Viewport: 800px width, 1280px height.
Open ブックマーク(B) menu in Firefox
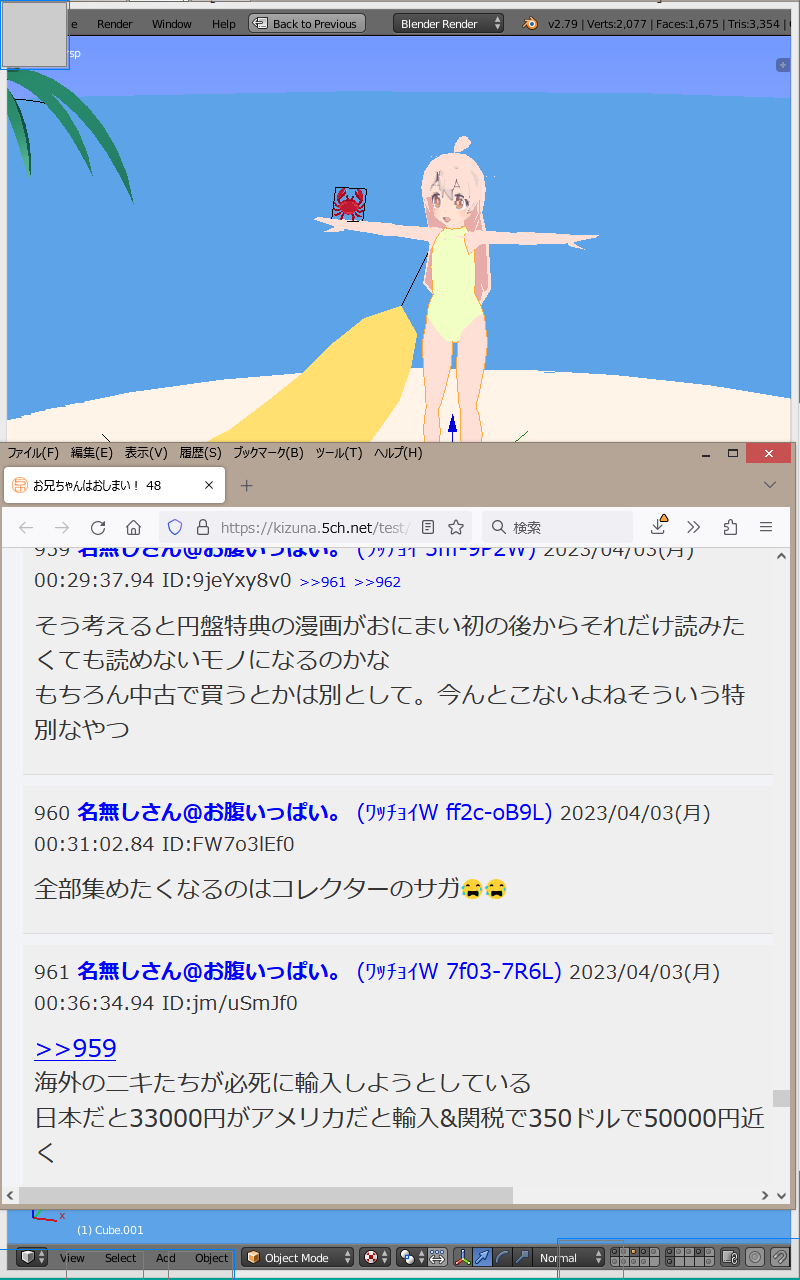click(x=268, y=453)
